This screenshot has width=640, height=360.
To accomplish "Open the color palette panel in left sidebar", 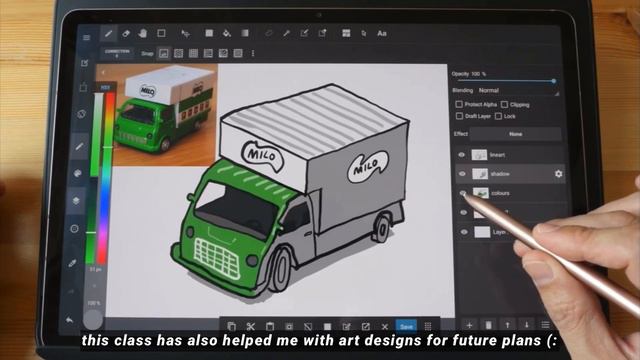I will 78,173.
